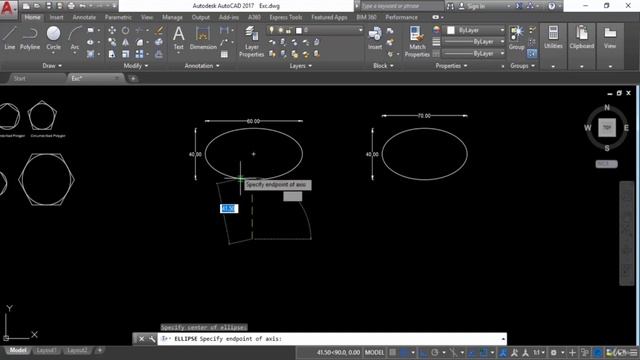This screenshot has width=640, height=360.
Task: Click the Array tool icon
Action: click(139, 54)
